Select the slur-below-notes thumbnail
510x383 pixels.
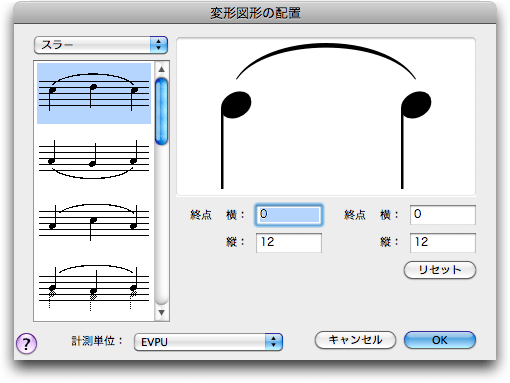(94, 160)
